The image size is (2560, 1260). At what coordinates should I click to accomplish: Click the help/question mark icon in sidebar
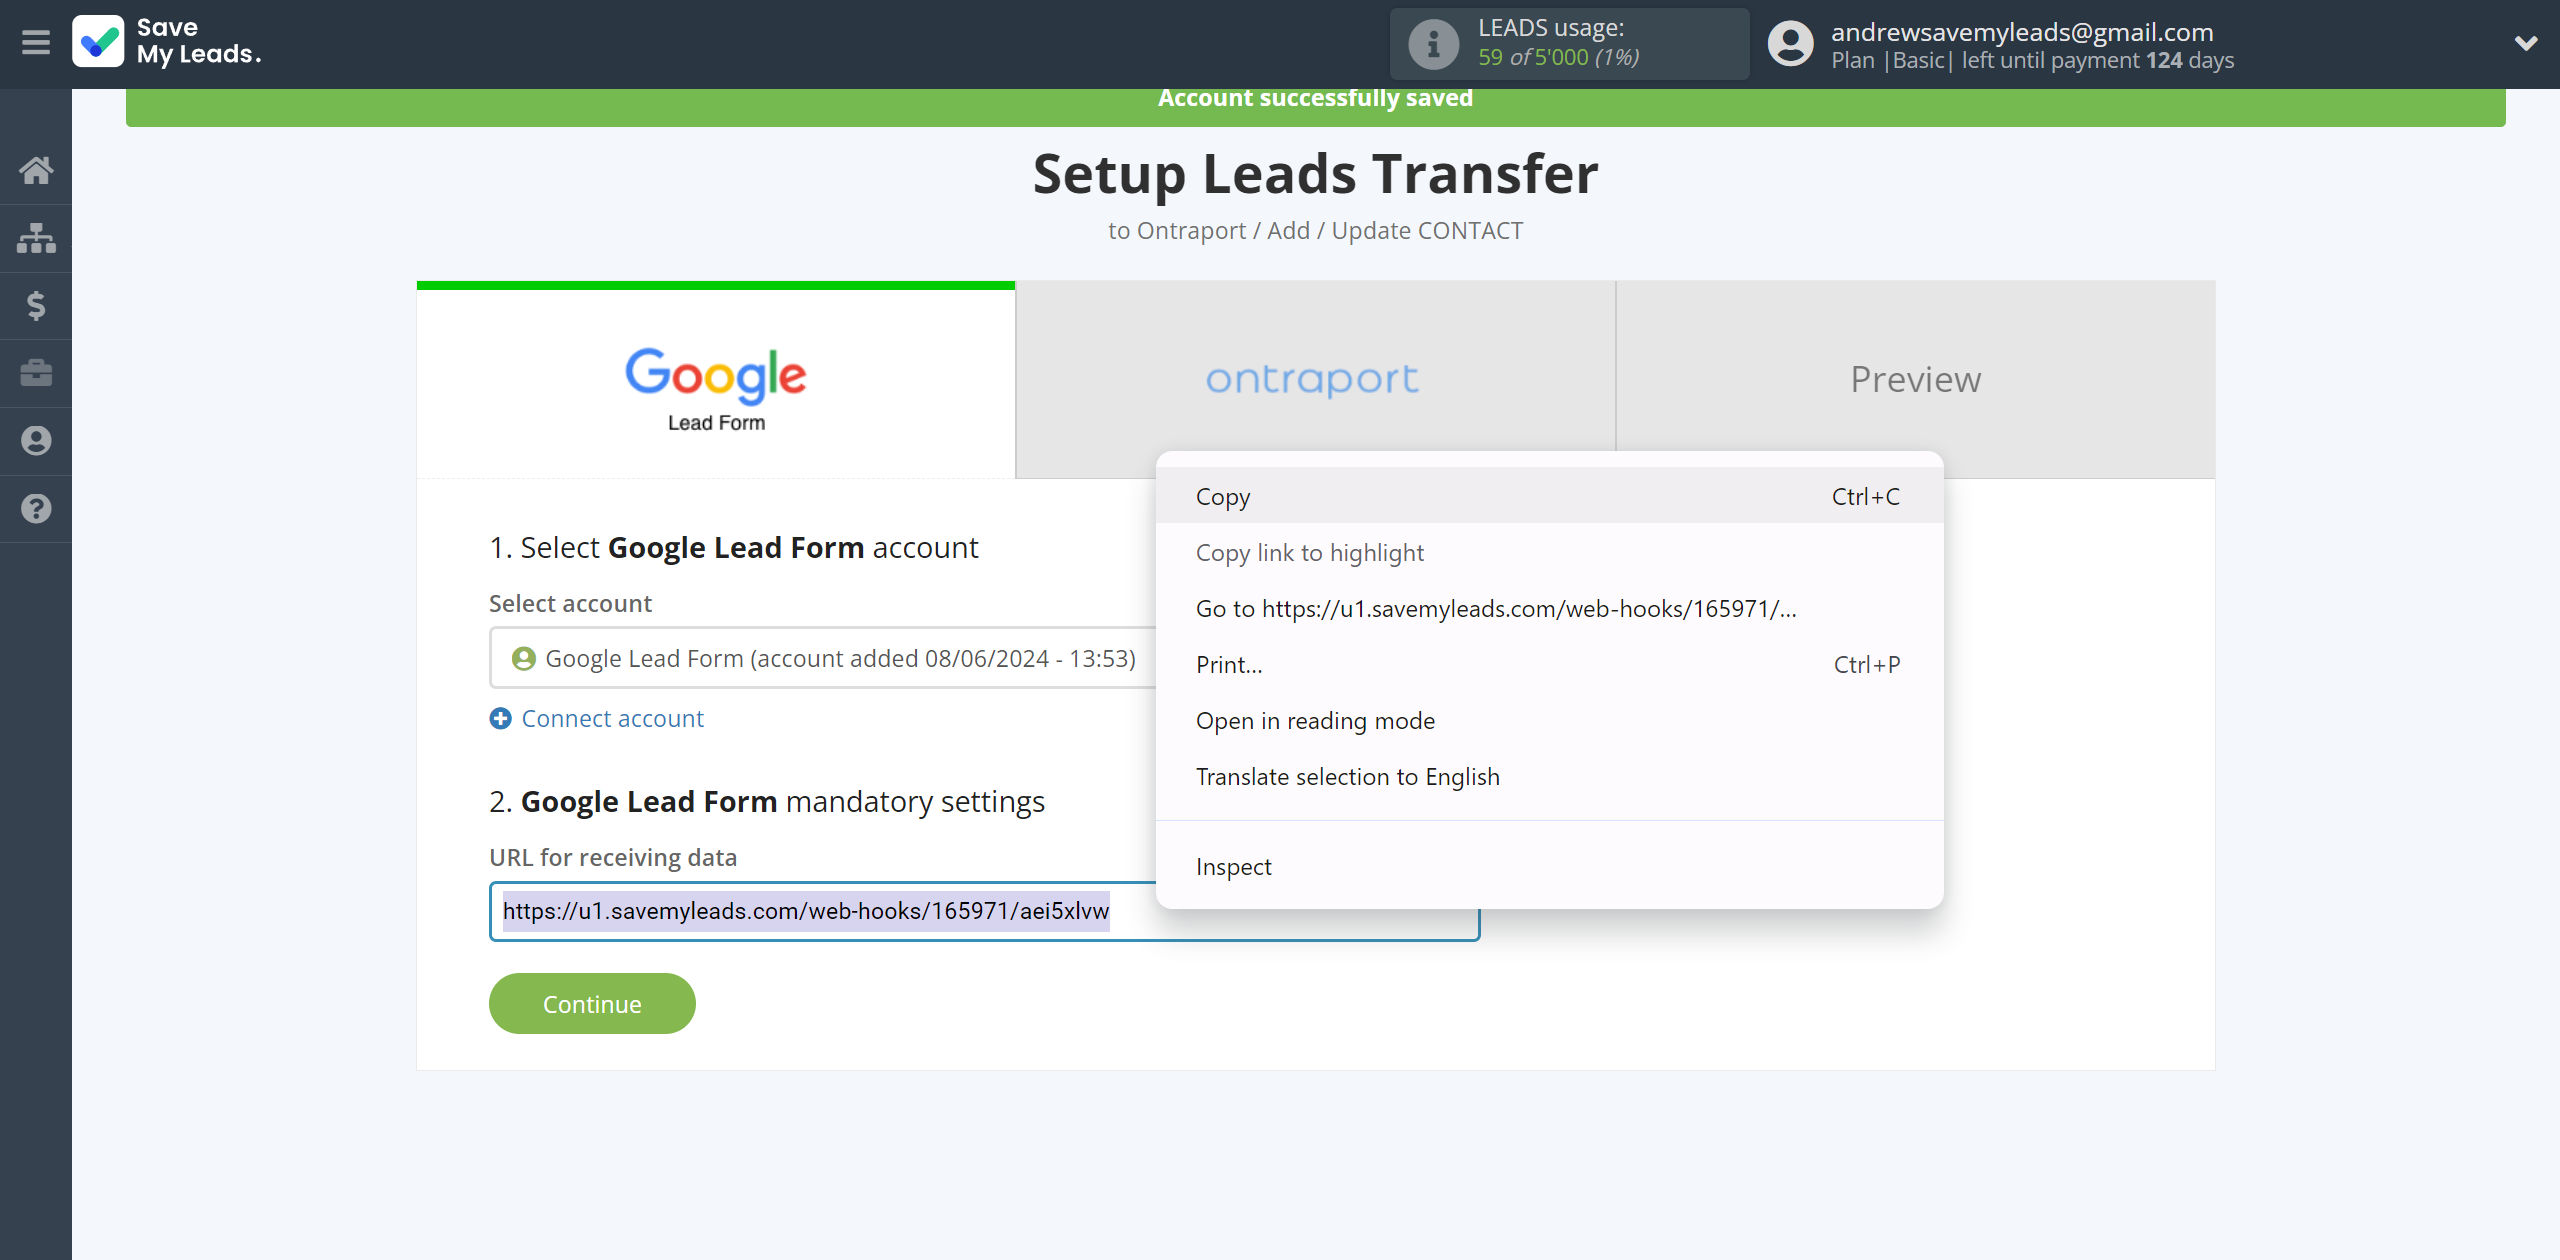point(36,508)
